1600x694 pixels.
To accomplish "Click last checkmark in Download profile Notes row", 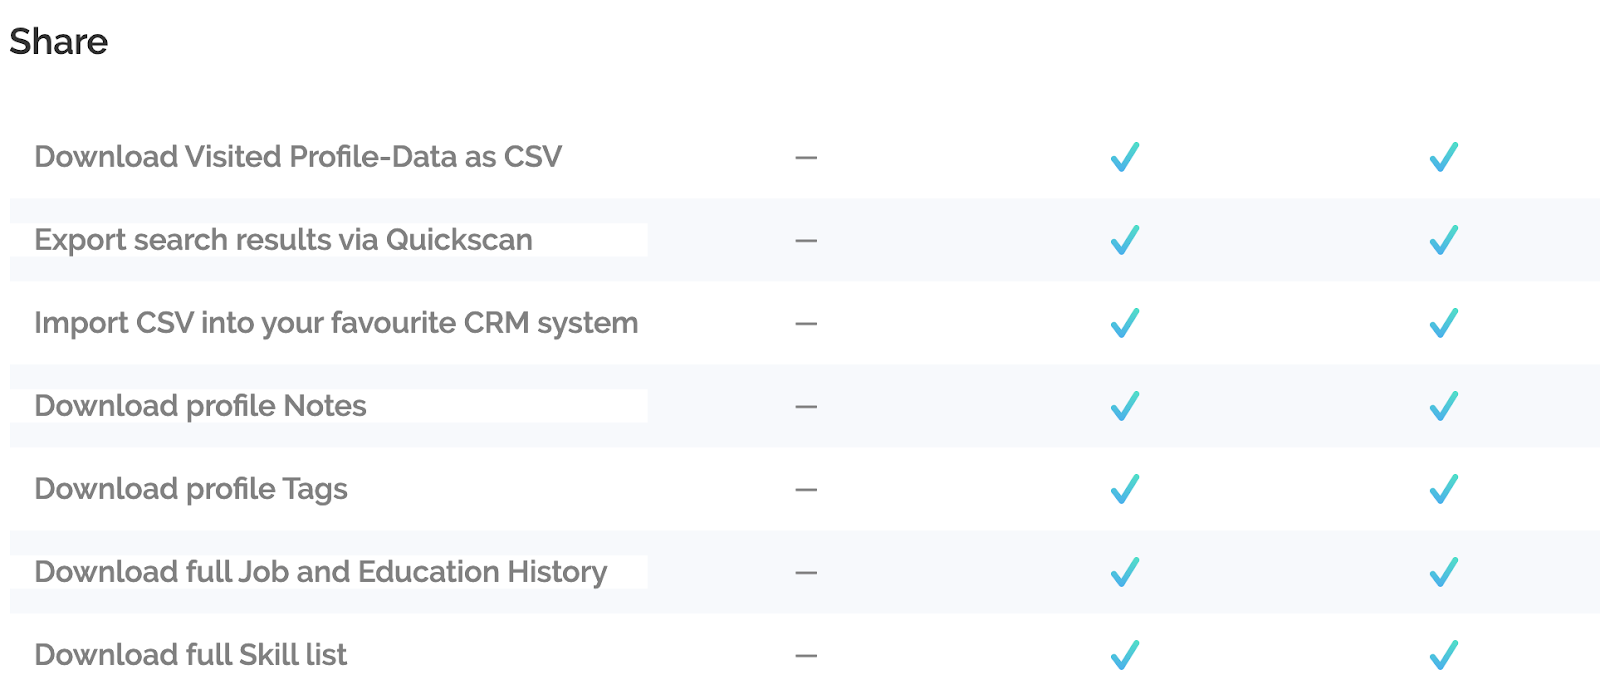I will point(1443,406).
